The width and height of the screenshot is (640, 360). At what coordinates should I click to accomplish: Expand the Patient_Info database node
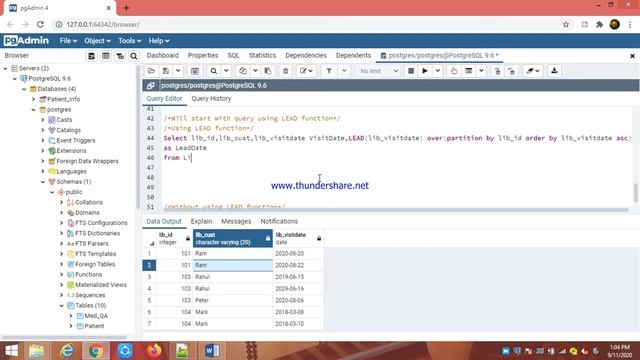point(33,99)
